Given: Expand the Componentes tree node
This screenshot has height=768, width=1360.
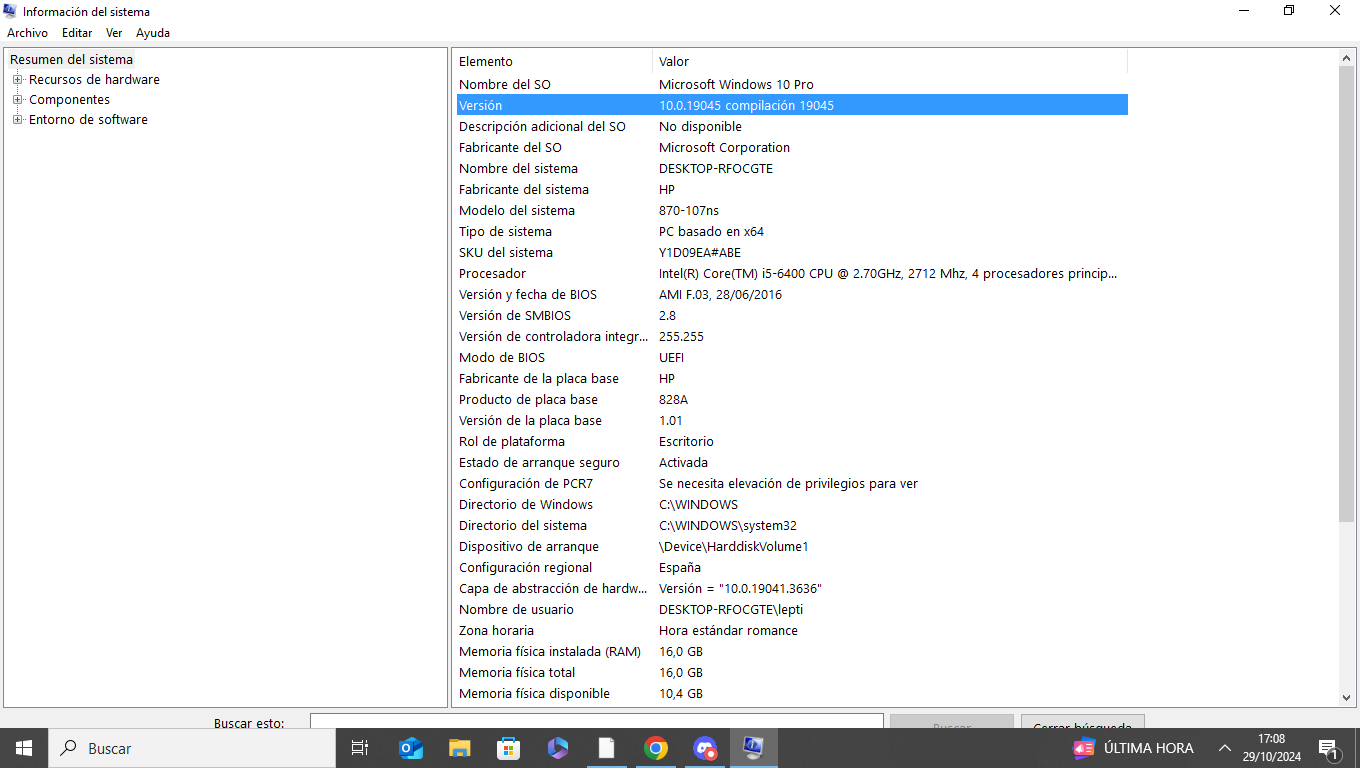Looking at the screenshot, I should pyautogui.click(x=17, y=100).
